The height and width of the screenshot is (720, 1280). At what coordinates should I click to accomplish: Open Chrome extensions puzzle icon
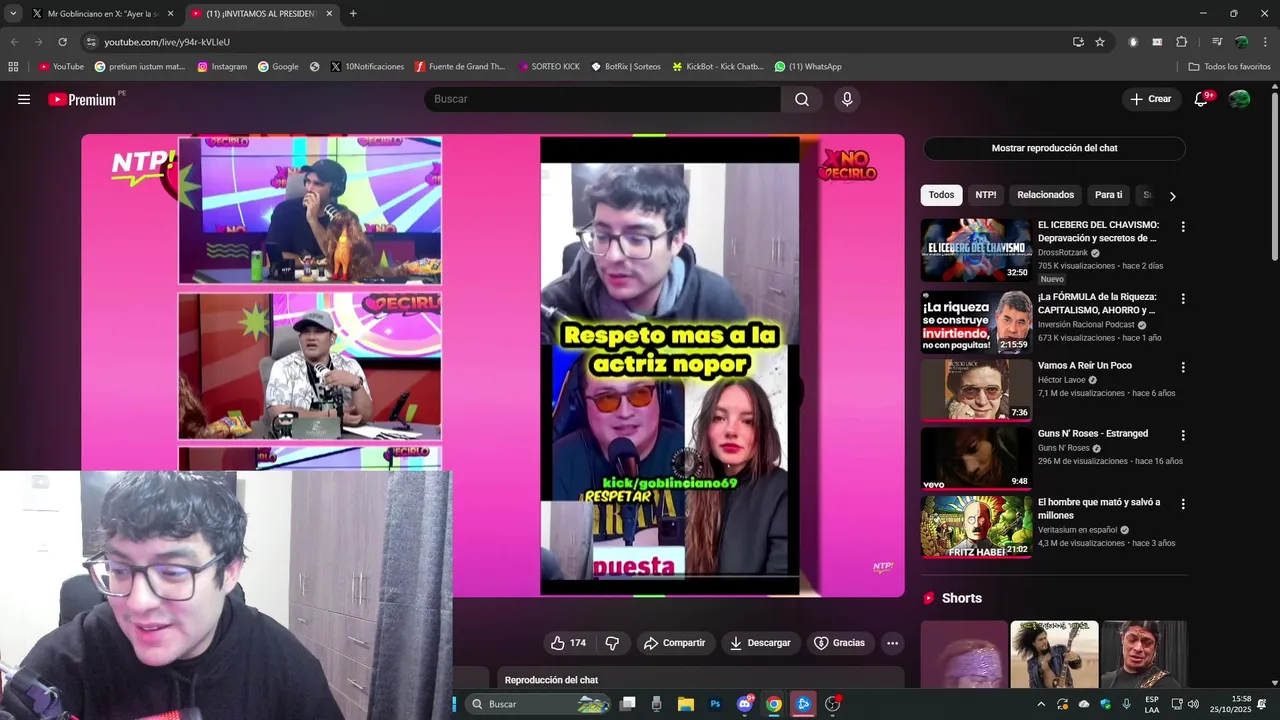tap(1181, 42)
